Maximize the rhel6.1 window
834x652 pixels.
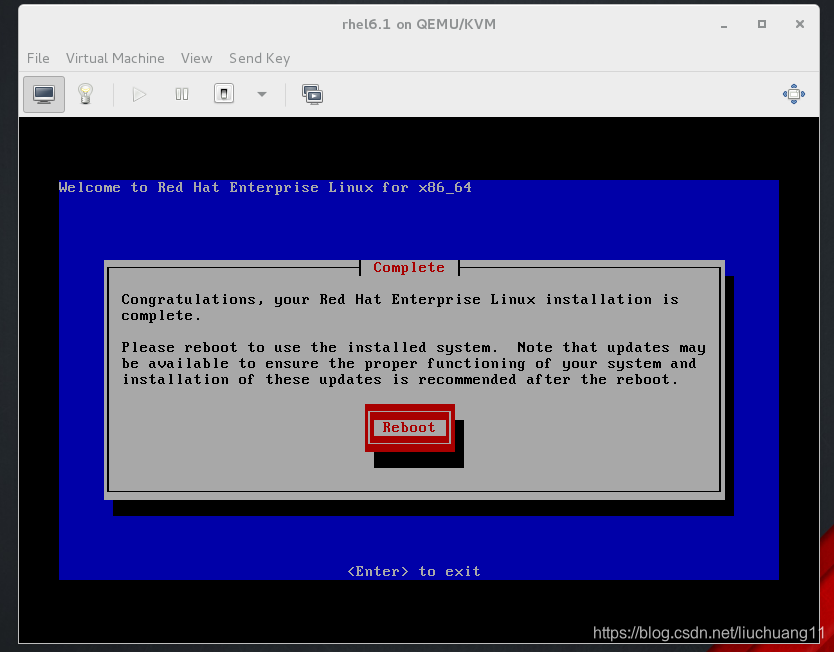click(x=762, y=24)
